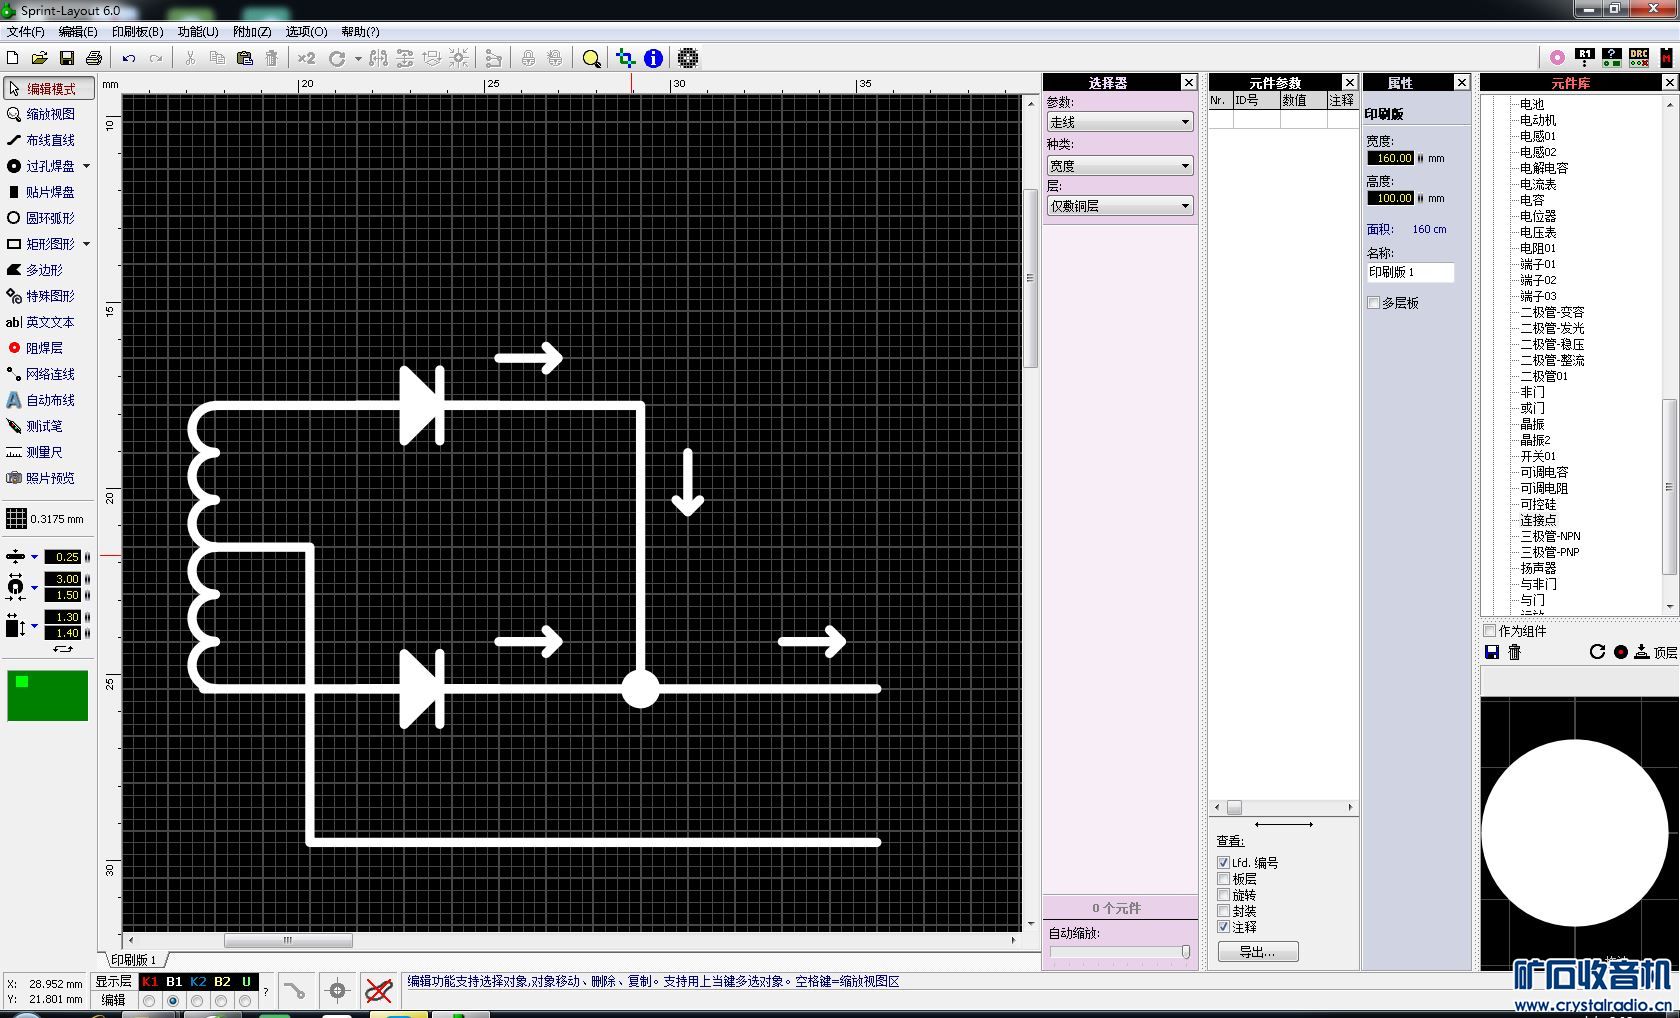Open the blue info icon in toolbar
Viewport: 1680px width, 1018px height.
coord(653,58)
